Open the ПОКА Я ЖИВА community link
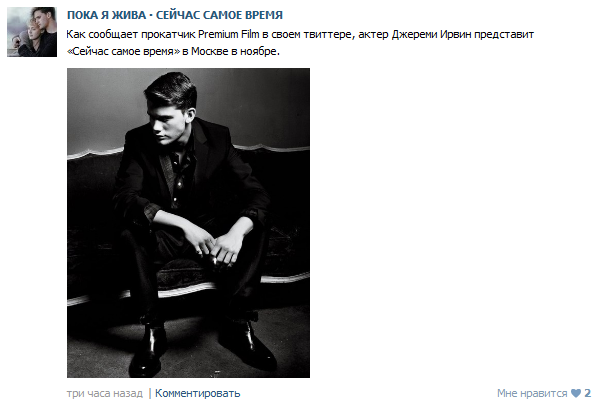The width and height of the screenshot is (602, 408). click(x=106, y=15)
